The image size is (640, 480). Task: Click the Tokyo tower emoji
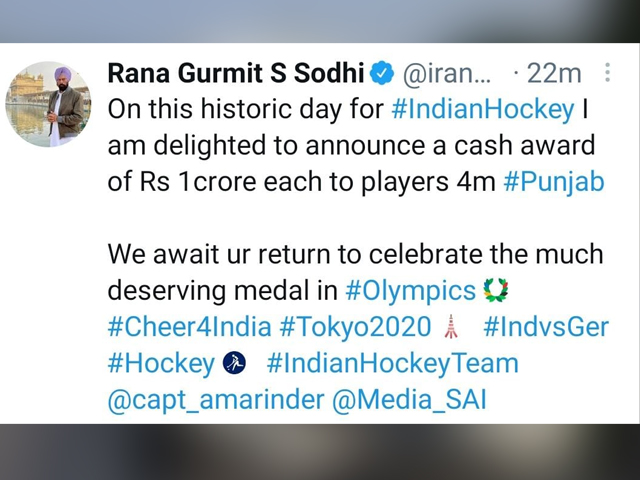(450, 327)
